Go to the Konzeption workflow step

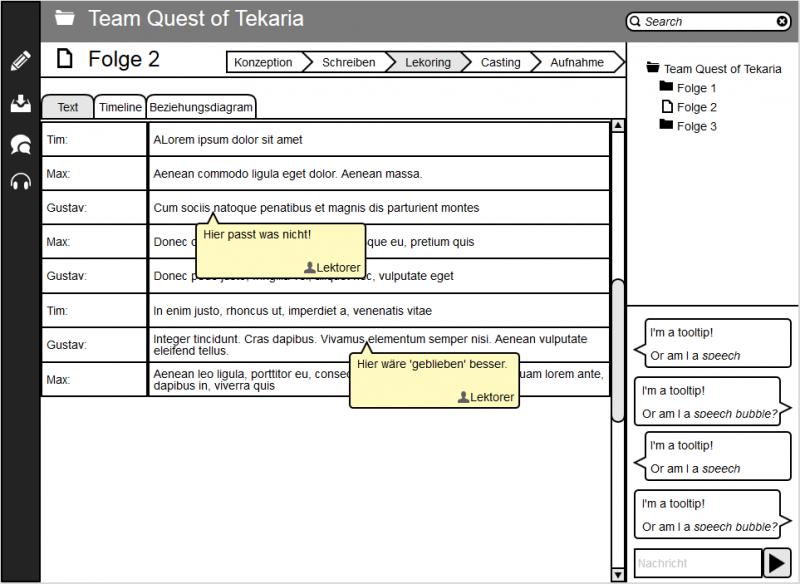[x=263, y=62]
